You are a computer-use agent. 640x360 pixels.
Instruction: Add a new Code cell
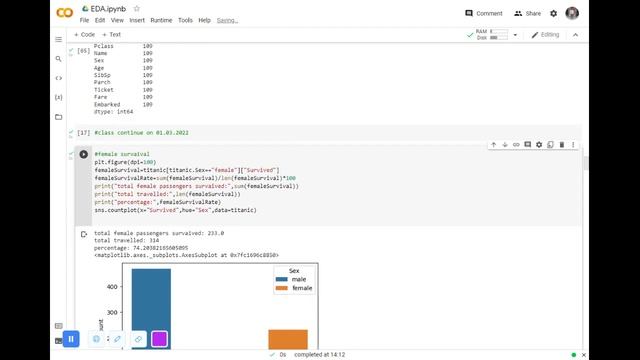84,35
